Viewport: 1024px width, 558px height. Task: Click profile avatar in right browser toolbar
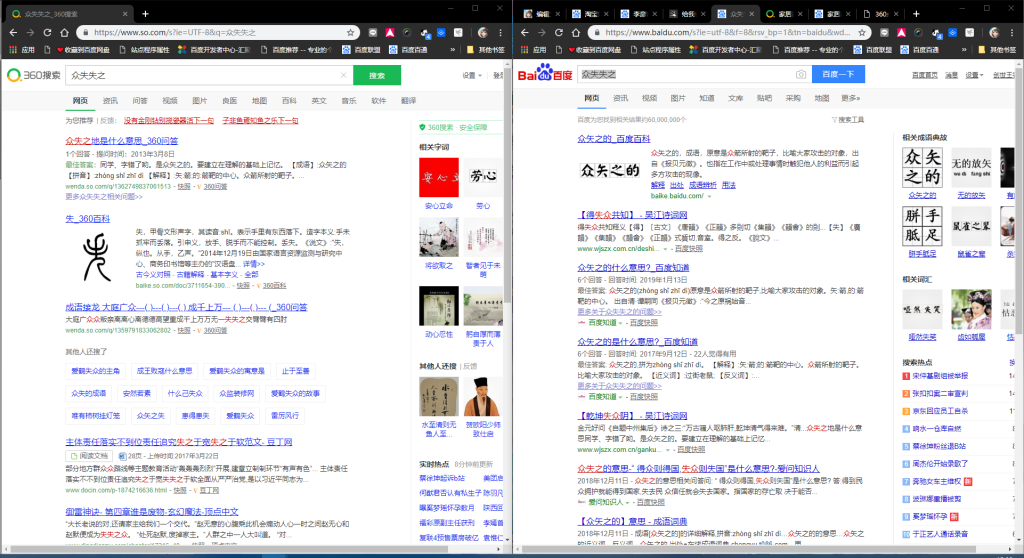[995, 32]
